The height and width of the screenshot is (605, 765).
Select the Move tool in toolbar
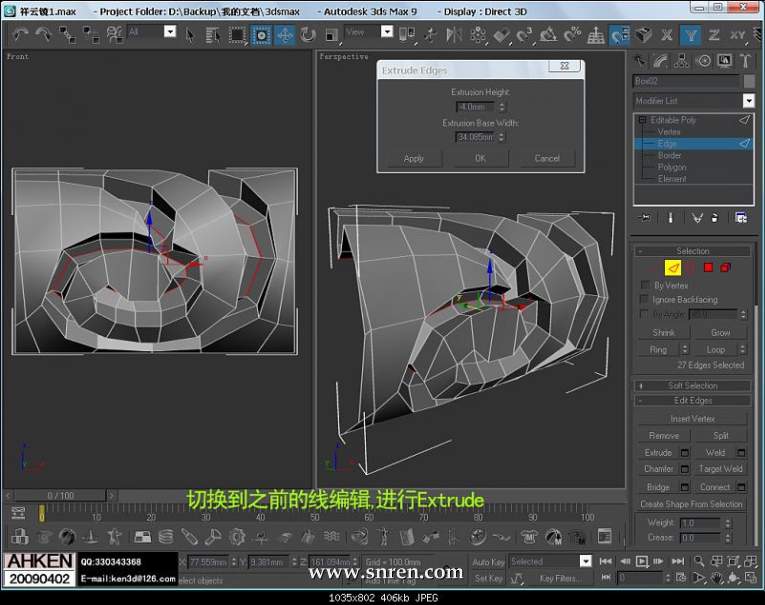pyautogui.click(x=285, y=35)
